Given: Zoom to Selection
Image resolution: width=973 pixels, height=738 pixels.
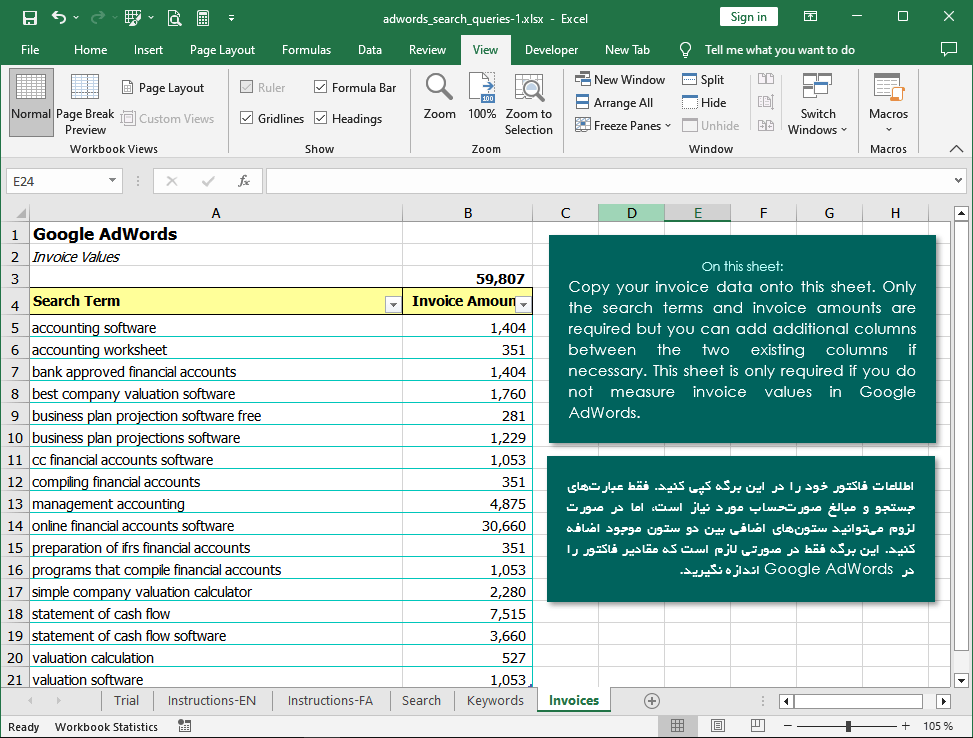Looking at the screenshot, I should [529, 103].
